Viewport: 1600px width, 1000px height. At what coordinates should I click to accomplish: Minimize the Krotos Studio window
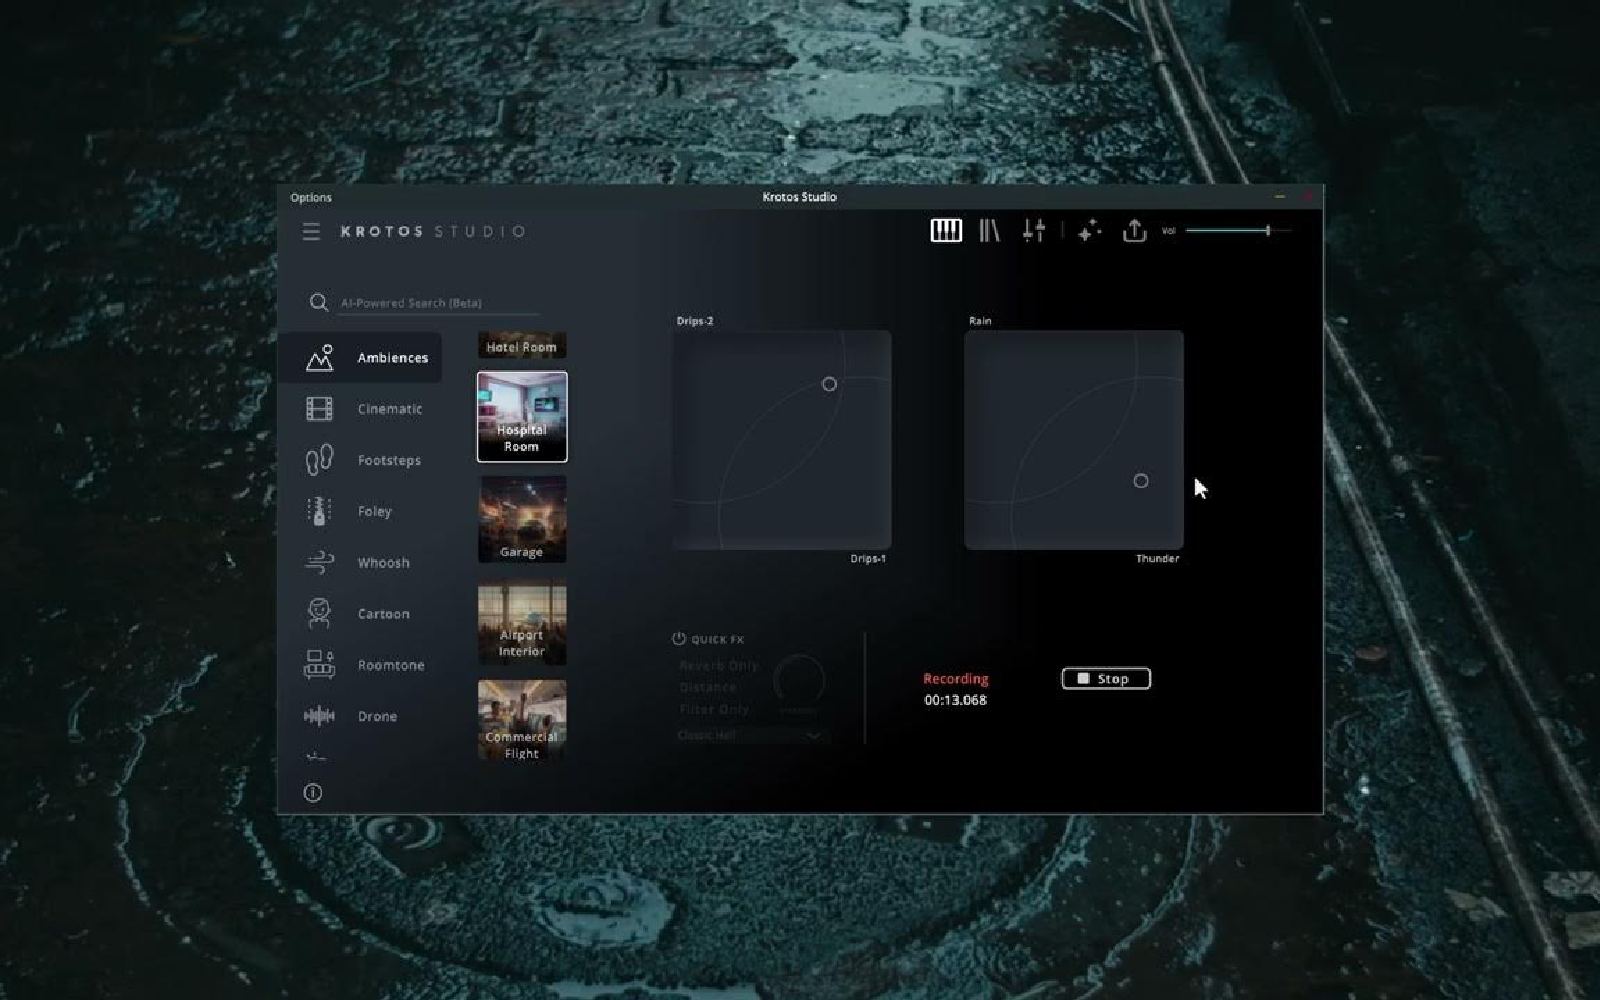click(1279, 197)
